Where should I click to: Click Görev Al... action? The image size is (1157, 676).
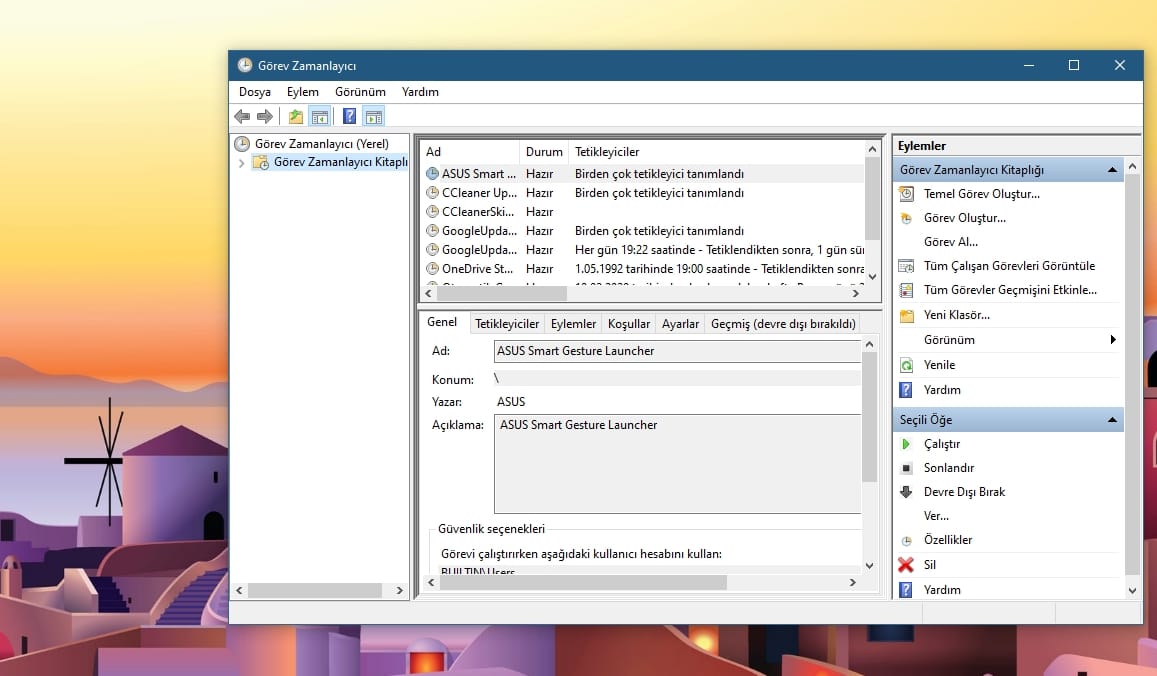pos(950,242)
